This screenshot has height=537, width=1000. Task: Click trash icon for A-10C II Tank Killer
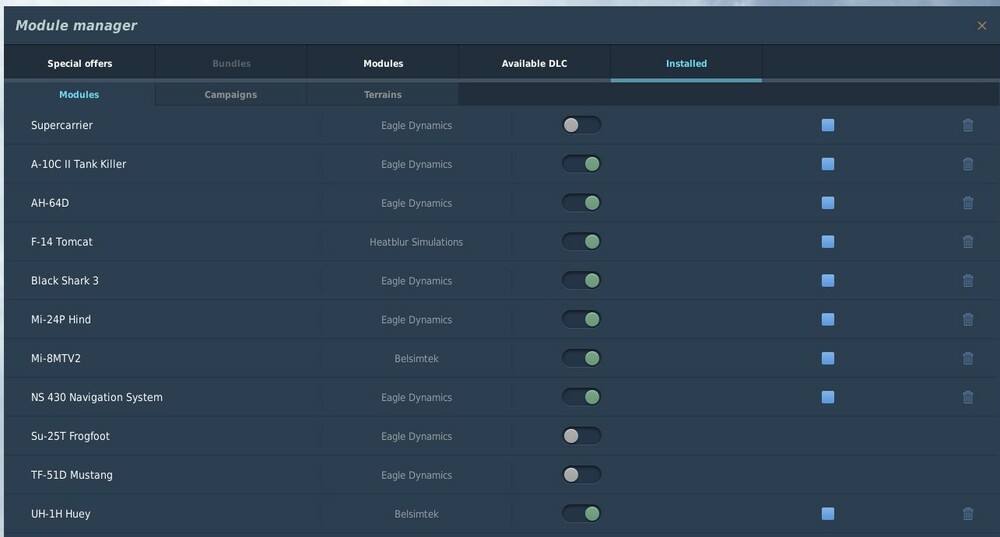[x=967, y=164]
